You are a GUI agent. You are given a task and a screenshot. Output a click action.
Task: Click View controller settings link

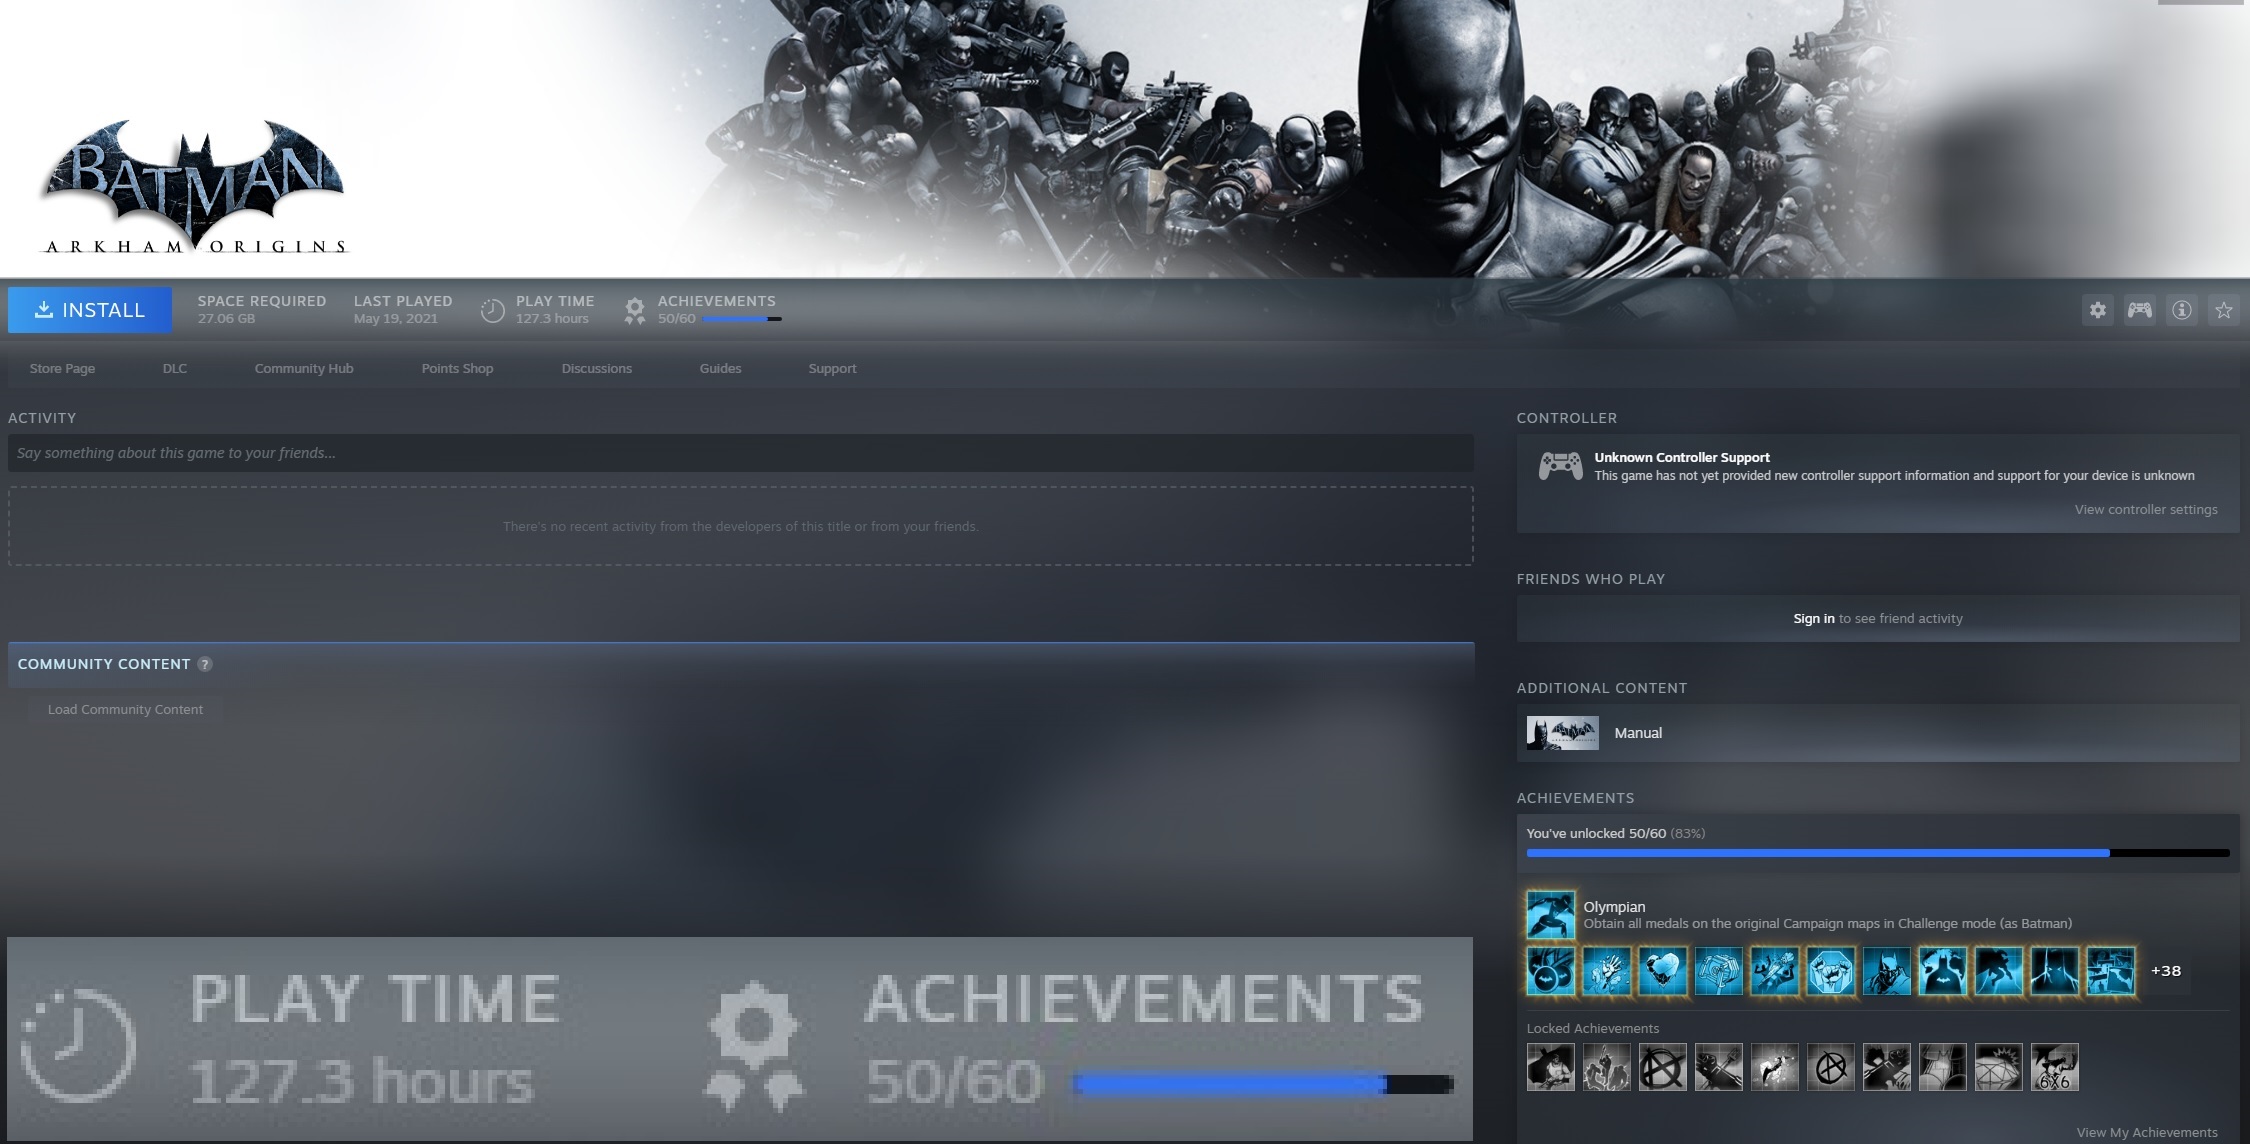click(2145, 509)
